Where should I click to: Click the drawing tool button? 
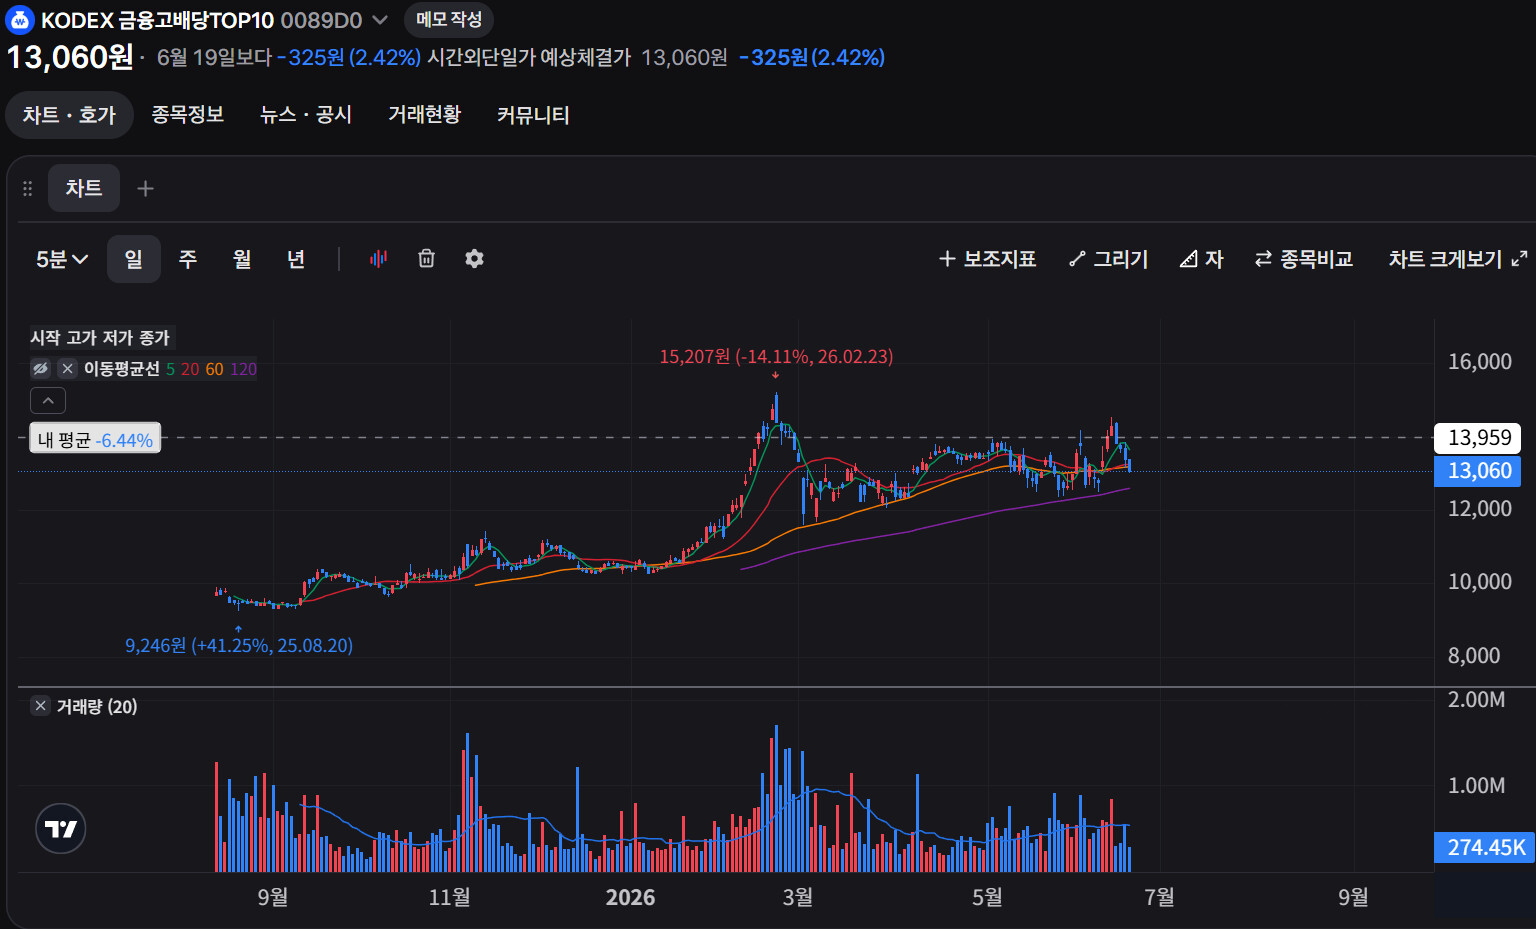pos(1108,259)
